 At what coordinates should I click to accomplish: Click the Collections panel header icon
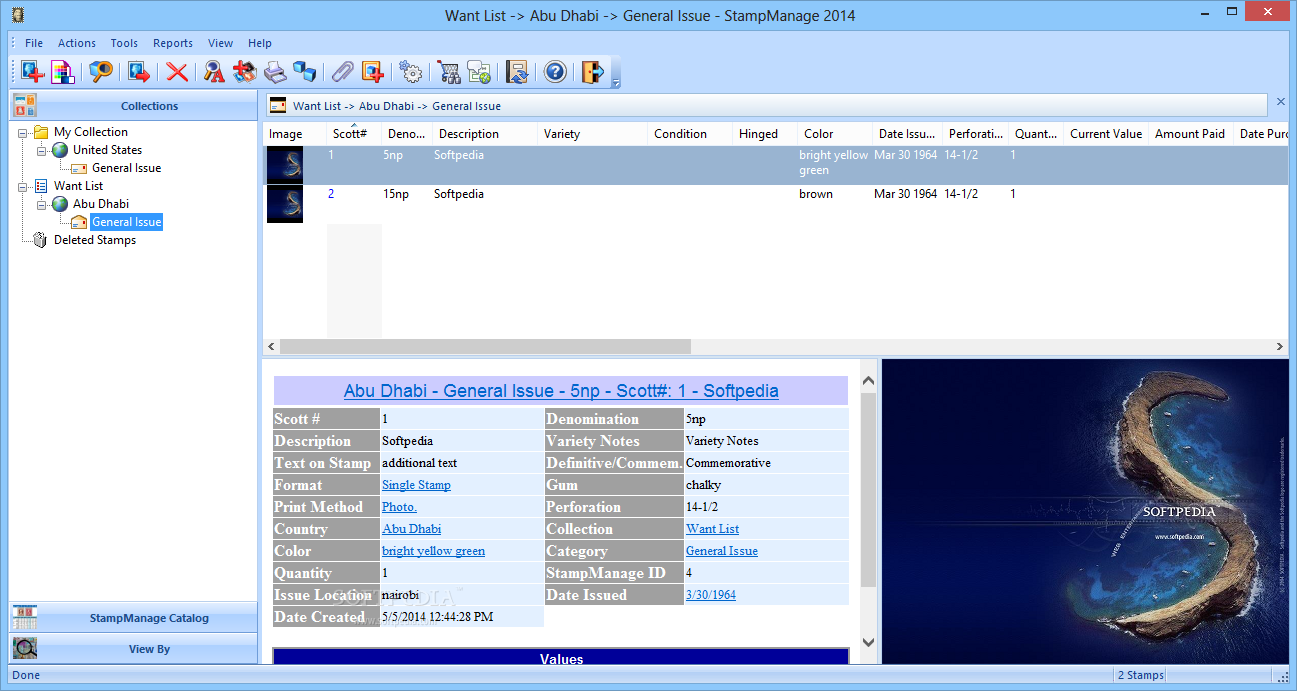tap(24, 105)
